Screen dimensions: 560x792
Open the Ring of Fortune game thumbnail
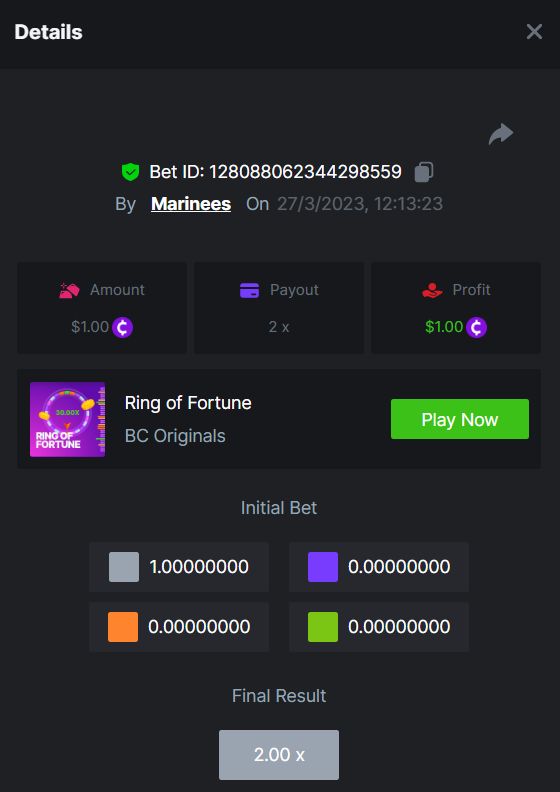coord(67,419)
